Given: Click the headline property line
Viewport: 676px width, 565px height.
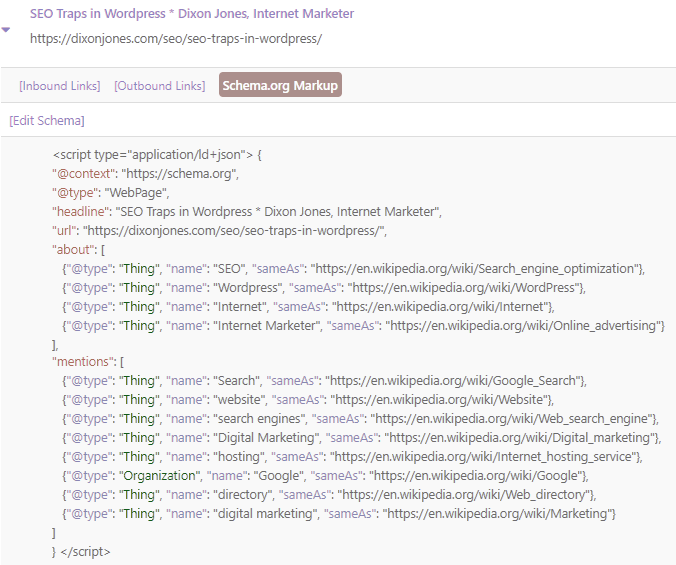Looking at the screenshot, I should click(x=247, y=212).
